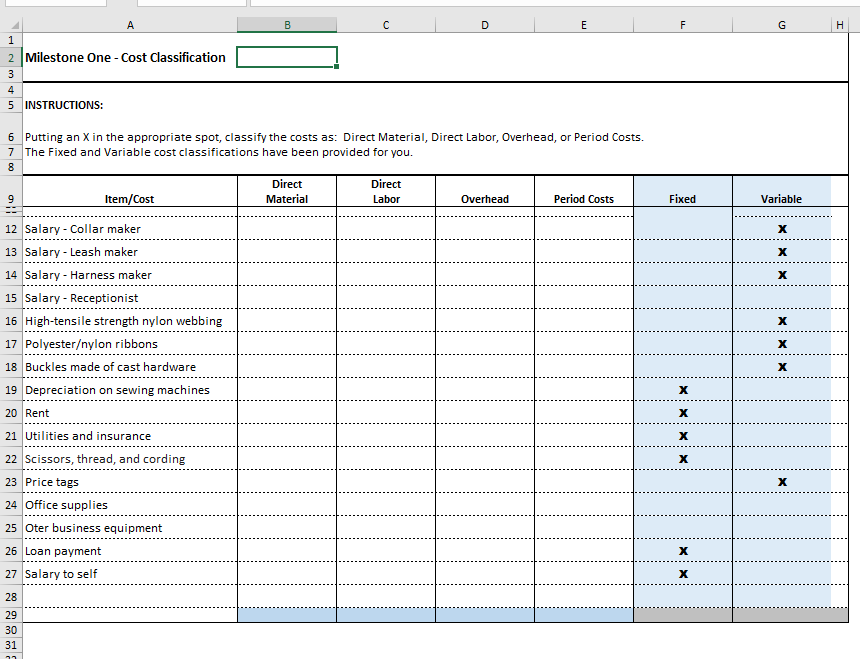Image resolution: width=860 pixels, height=659 pixels.
Task: Select column G header
Action: 782,25
